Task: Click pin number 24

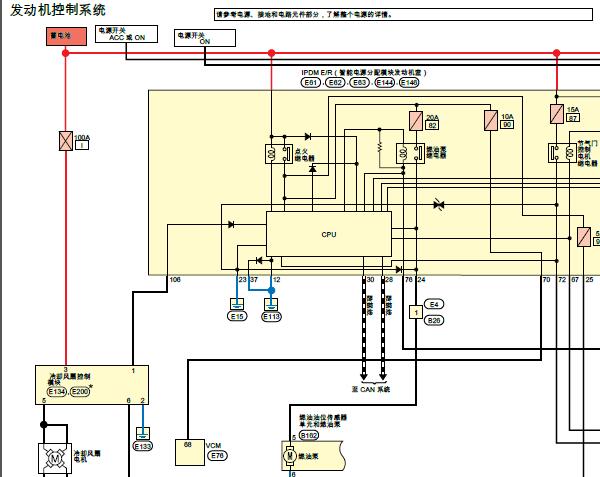Action: pos(421,280)
